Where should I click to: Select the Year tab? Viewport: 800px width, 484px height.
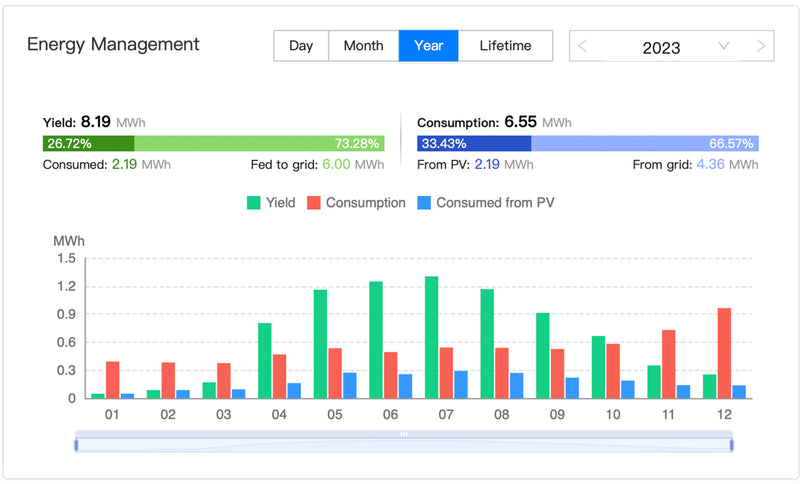[x=428, y=46]
